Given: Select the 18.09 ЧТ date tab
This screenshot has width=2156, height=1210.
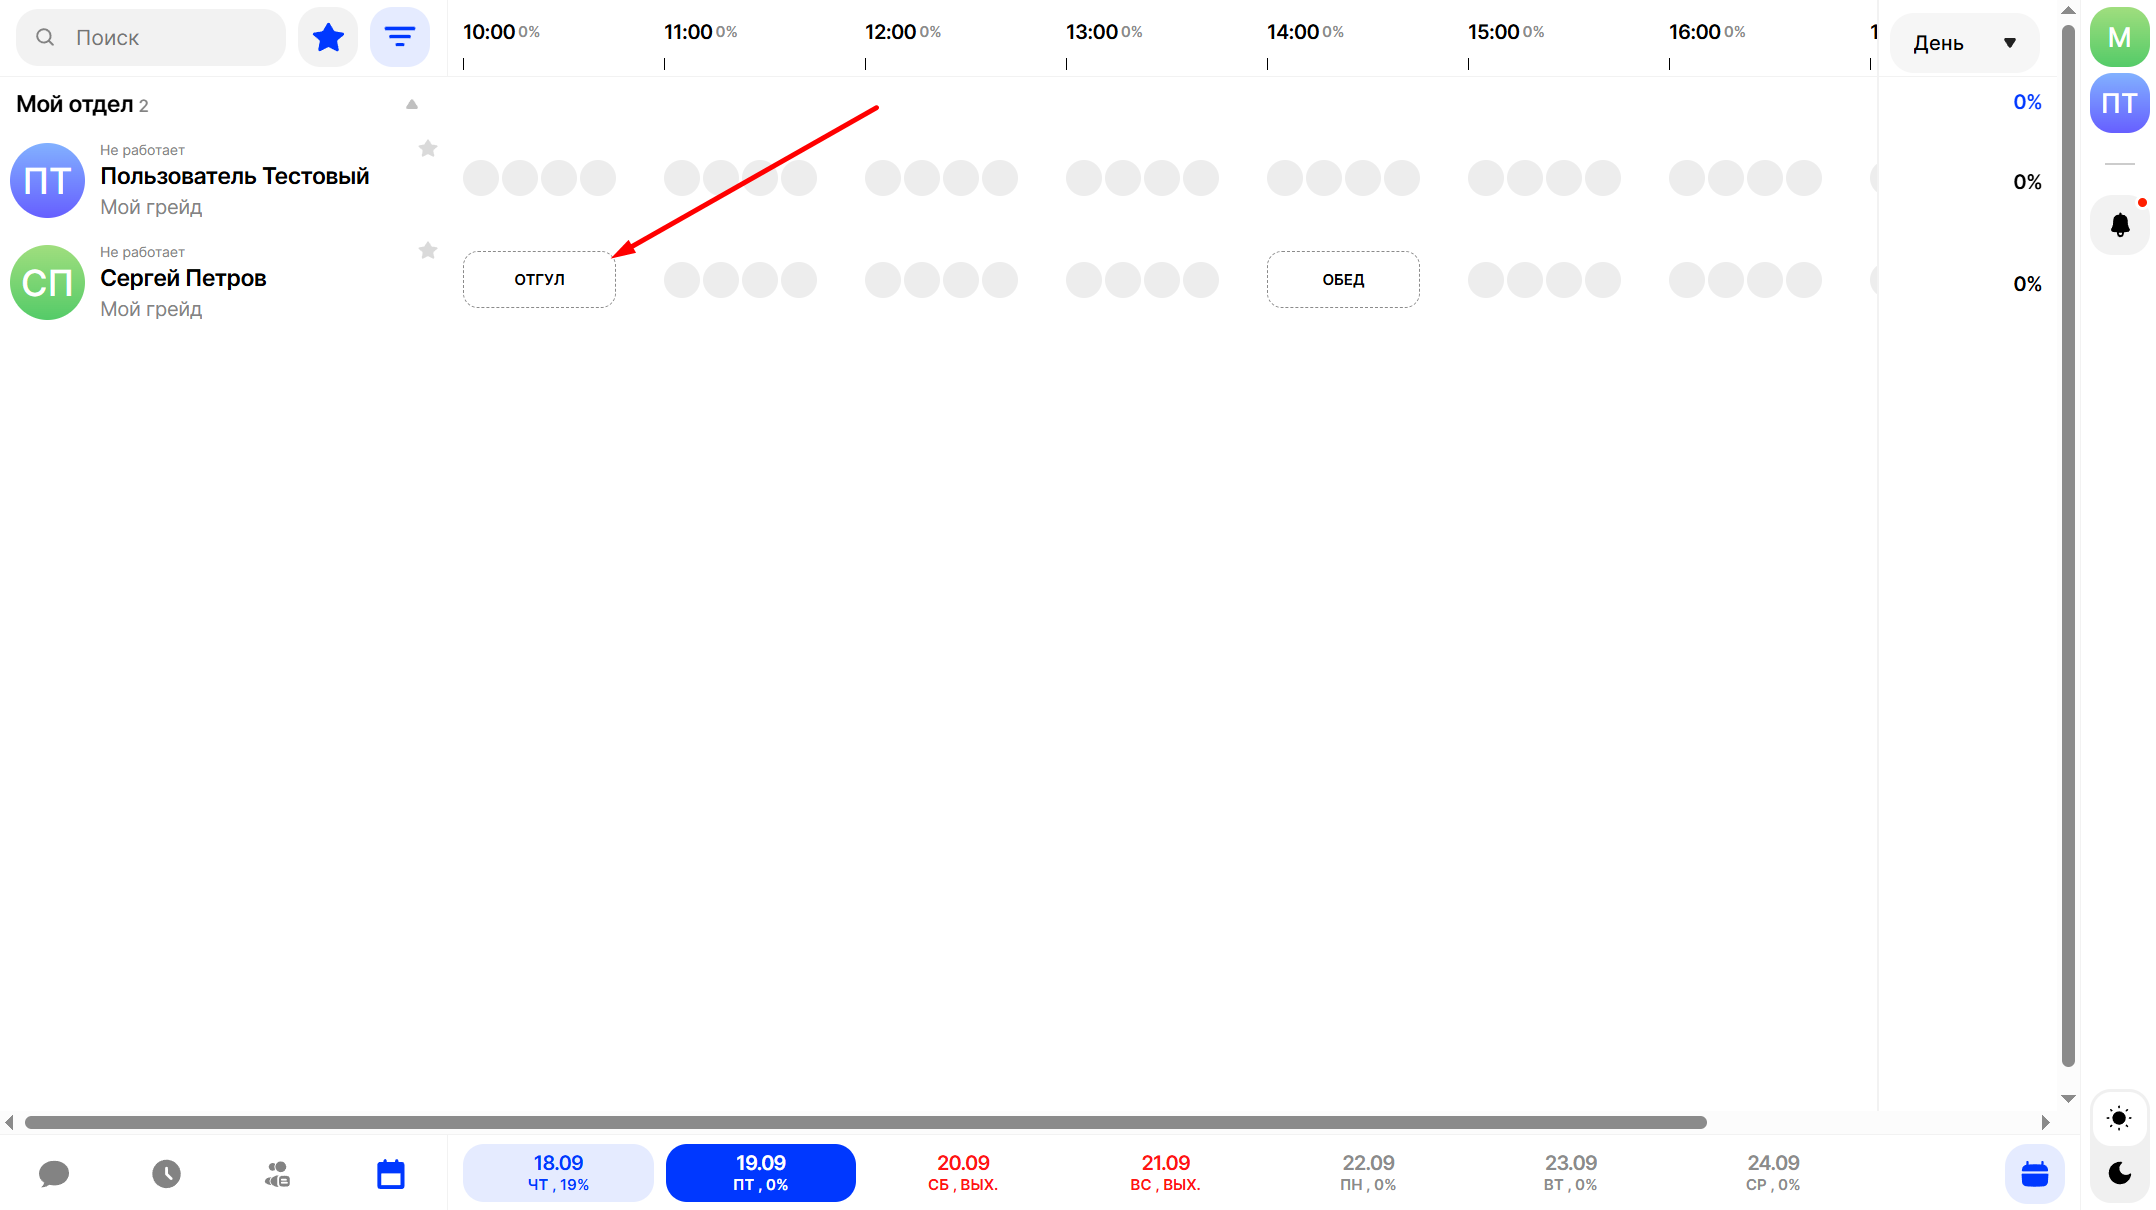Looking at the screenshot, I should [x=558, y=1172].
